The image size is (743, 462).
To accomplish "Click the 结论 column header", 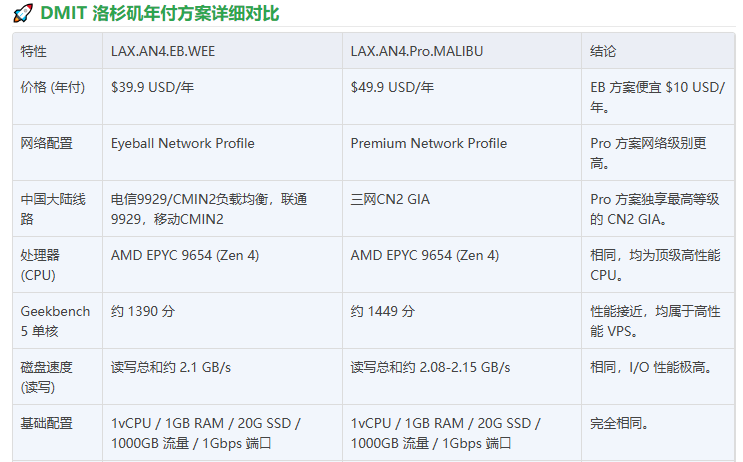I will [x=603, y=51].
